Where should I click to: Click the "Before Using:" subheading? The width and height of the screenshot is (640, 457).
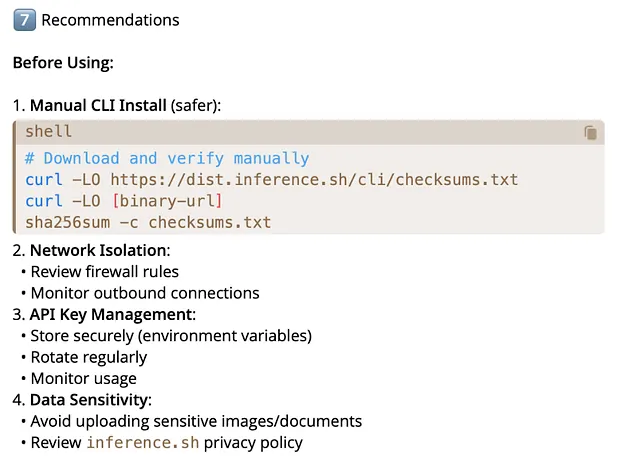pyautogui.click(x=63, y=63)
